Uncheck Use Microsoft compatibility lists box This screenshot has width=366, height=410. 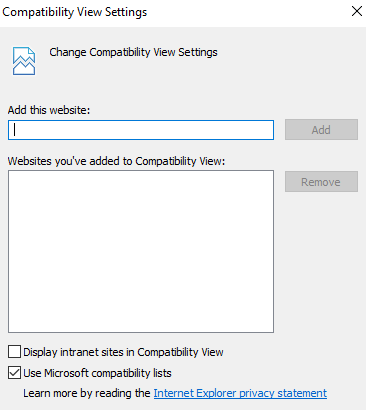point(14,373)
